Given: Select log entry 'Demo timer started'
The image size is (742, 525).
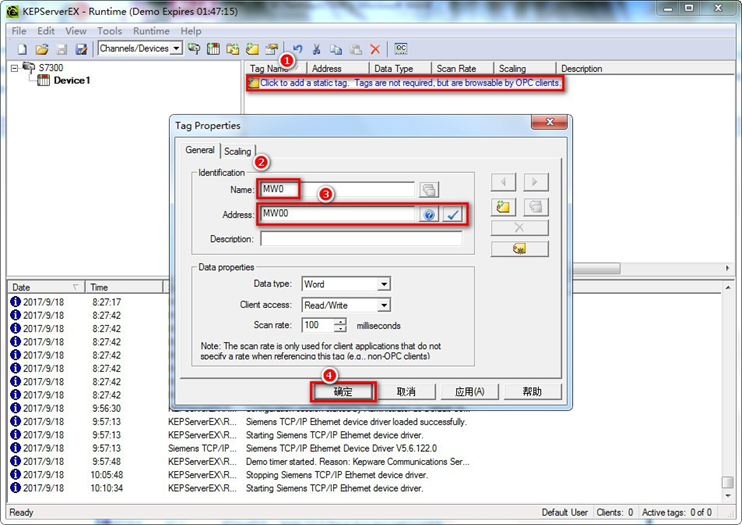Looking at the screenshot, I should click(357, 462).
